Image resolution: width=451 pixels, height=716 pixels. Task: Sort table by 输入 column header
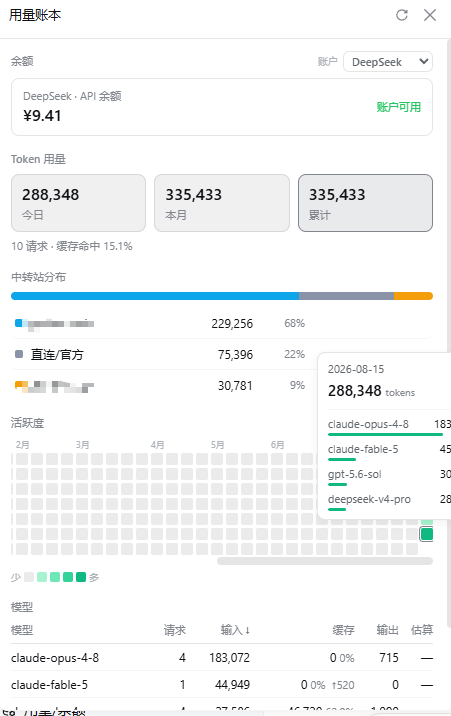235,630
